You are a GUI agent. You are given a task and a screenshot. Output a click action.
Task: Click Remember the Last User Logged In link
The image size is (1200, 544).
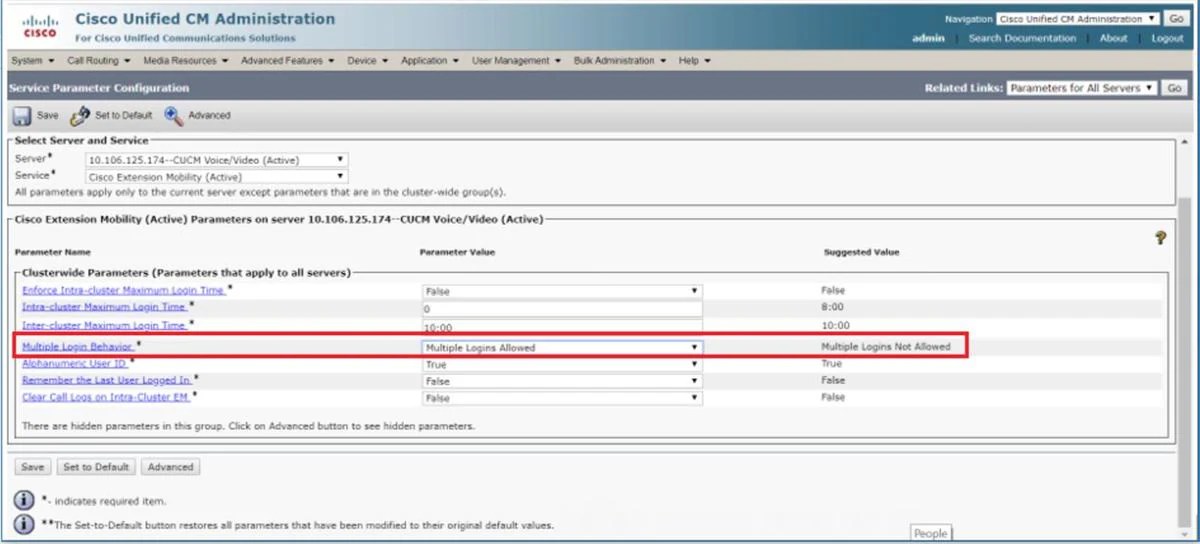tap(106, 380)
